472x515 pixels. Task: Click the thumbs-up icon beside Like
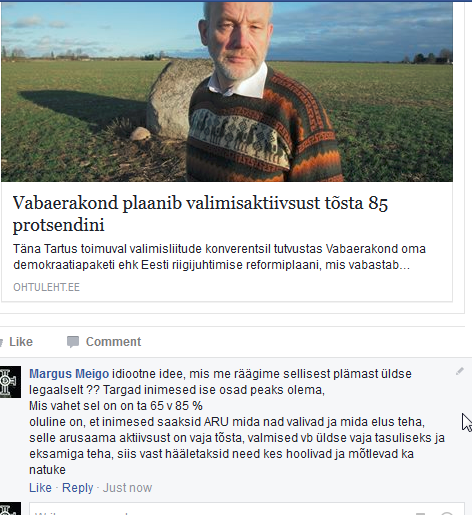tap(1, 342)
